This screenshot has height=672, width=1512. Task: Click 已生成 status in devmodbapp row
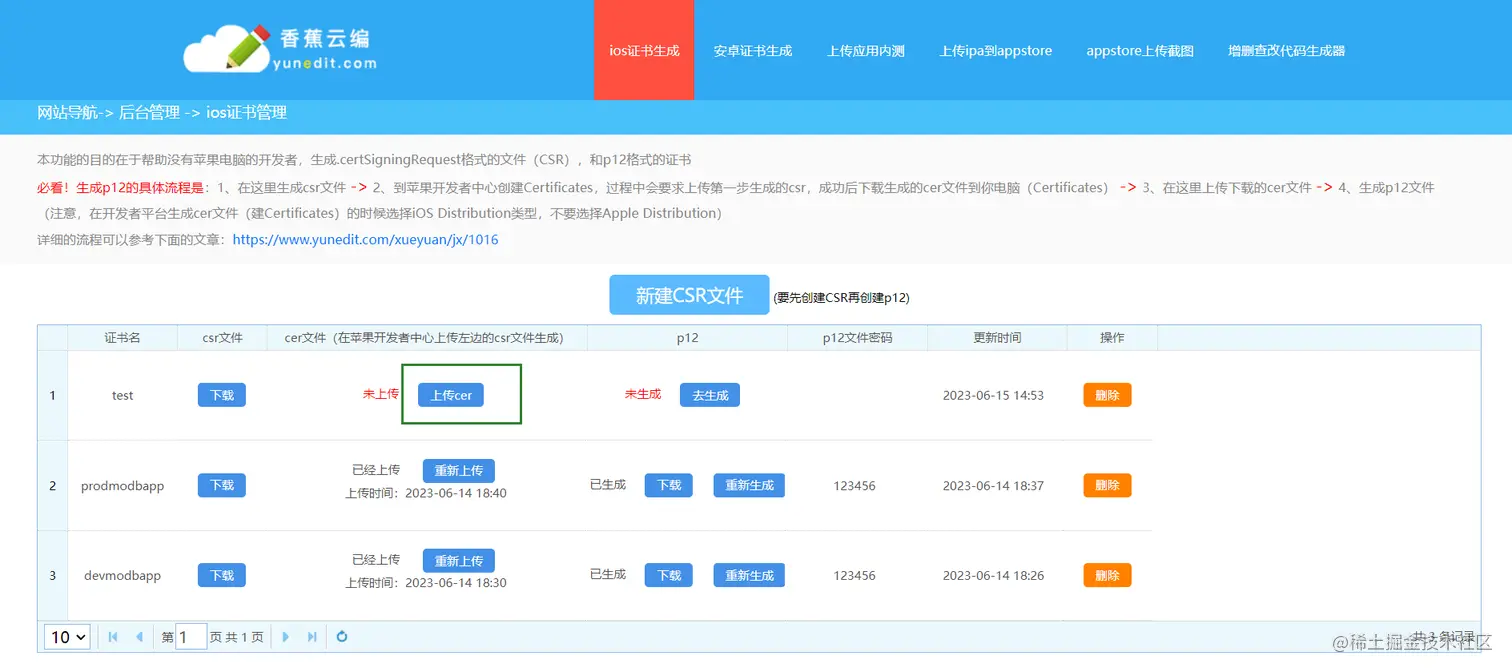[608, 574]
